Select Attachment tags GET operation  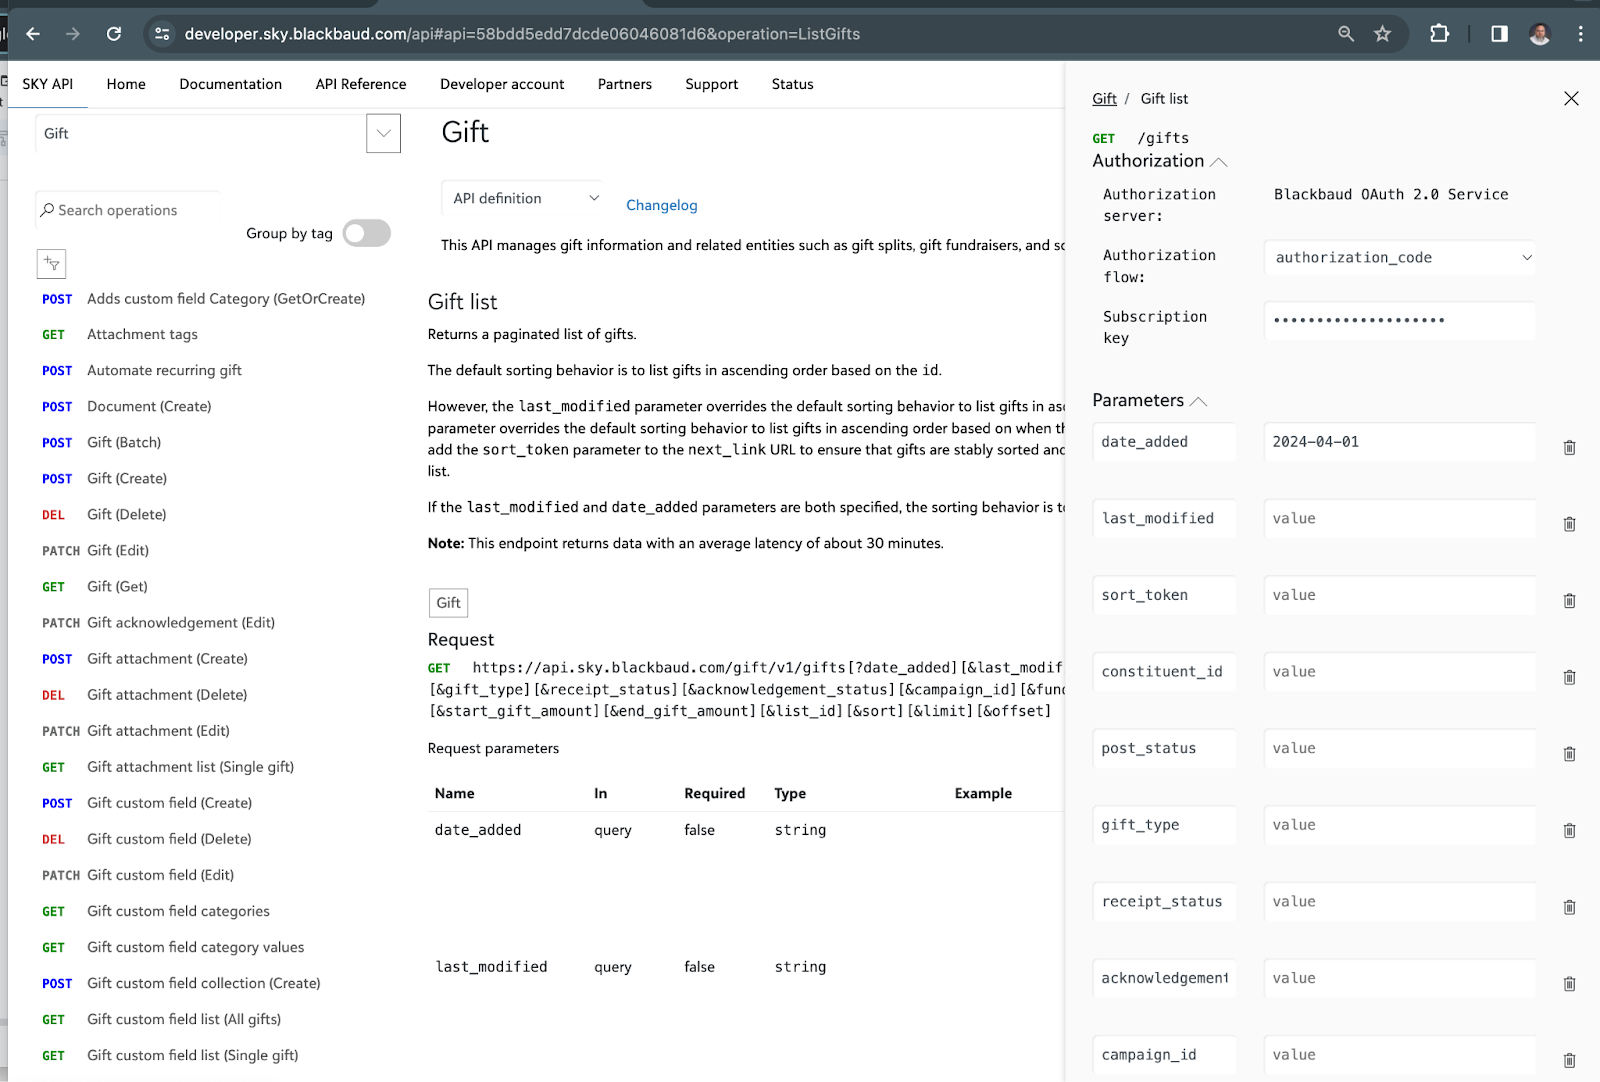[142, 335]
